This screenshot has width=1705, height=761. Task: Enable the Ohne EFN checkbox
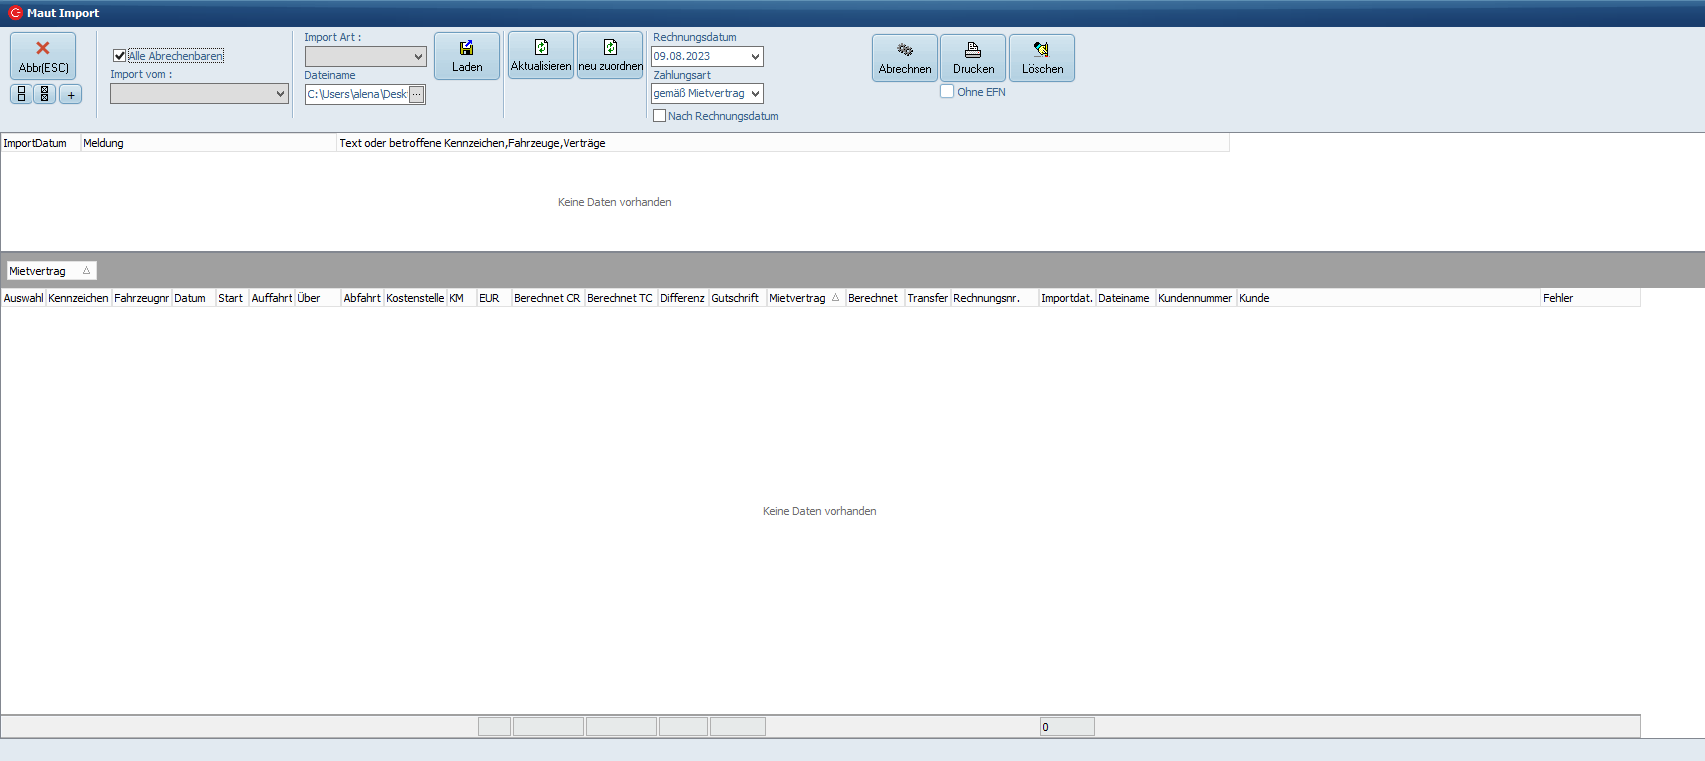pyautogui.click(x=947, y=92)
